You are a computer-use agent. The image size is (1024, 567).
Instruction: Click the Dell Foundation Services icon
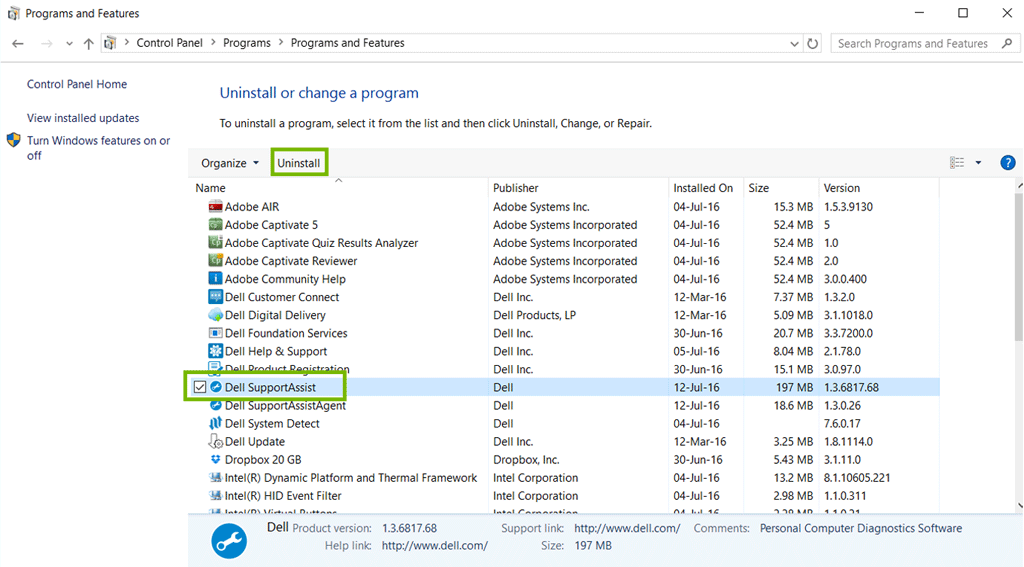215,332
